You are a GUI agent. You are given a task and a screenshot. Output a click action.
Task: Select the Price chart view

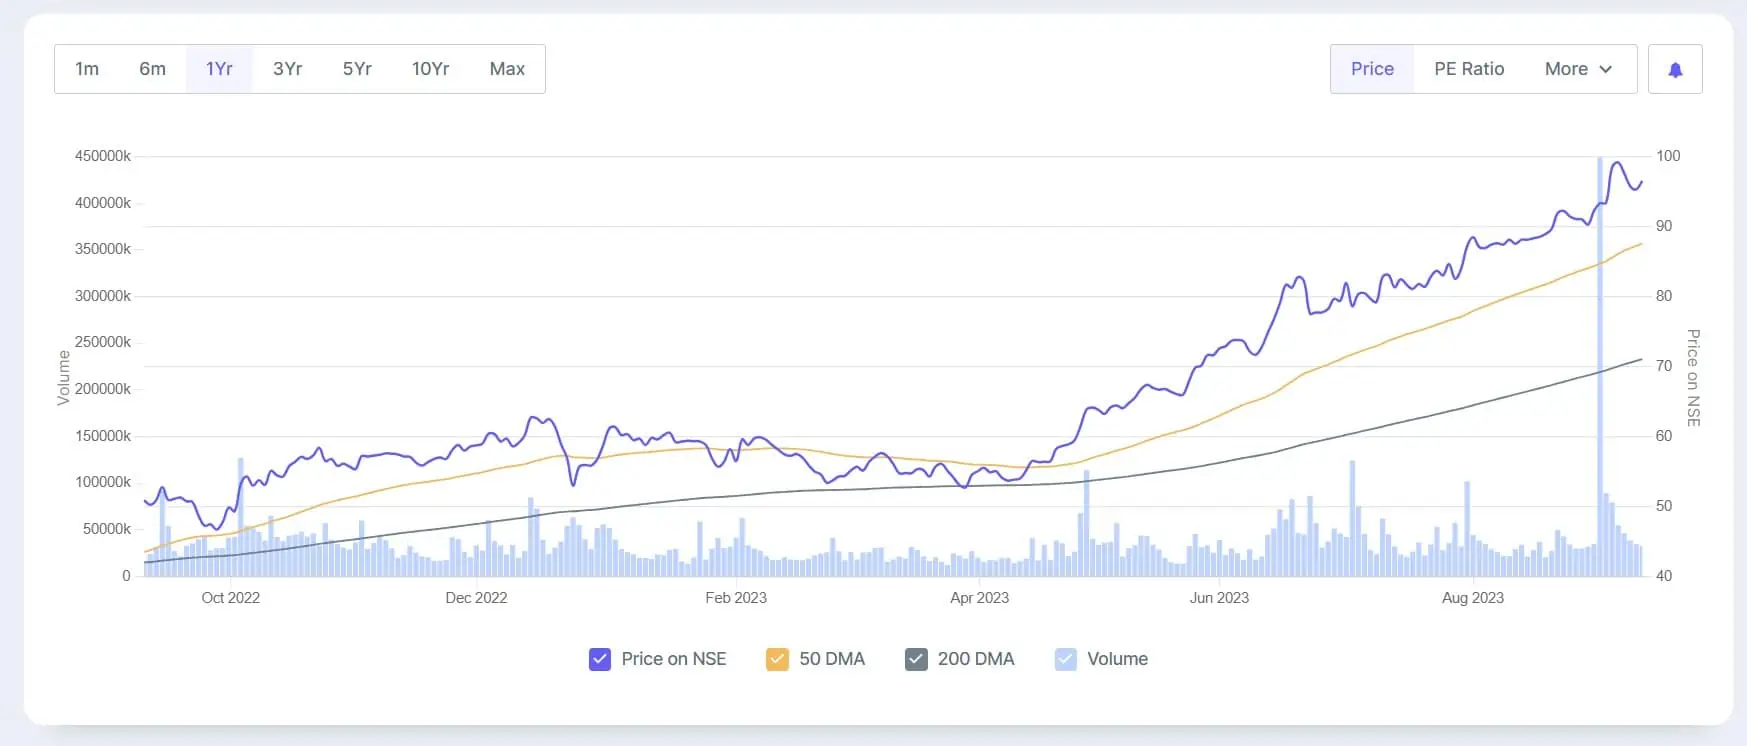point(1372,69)
